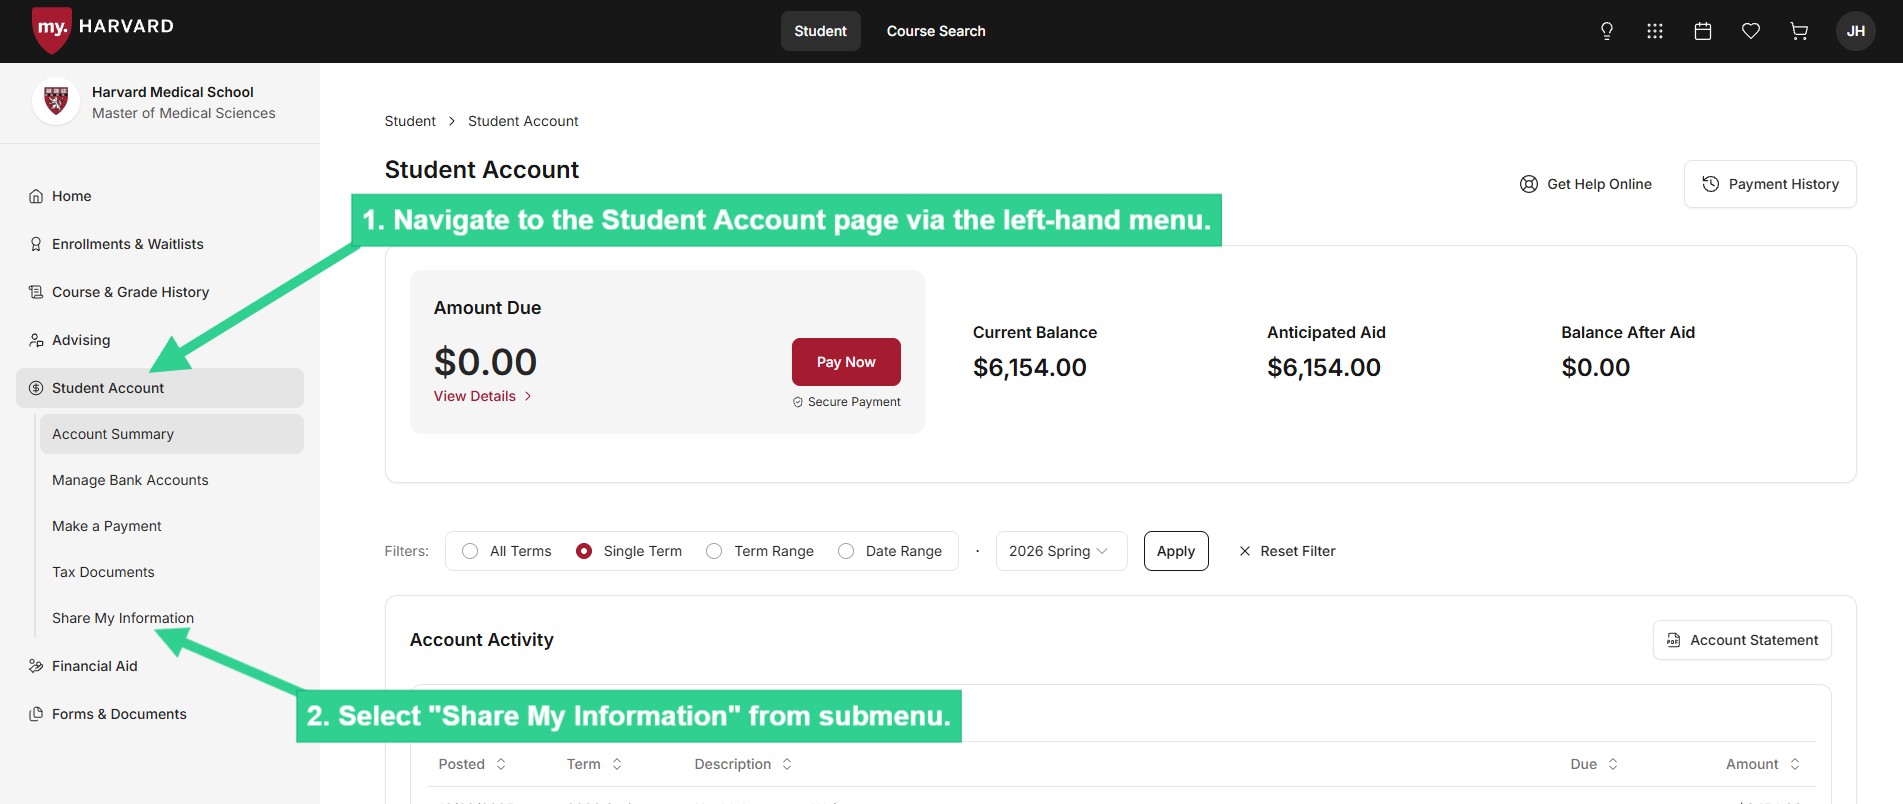
Task: Switch to the Student tab
Action: click(820, 31)
